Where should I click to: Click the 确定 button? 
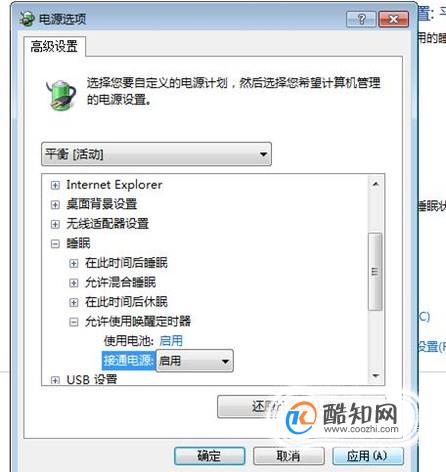(210, 456)
